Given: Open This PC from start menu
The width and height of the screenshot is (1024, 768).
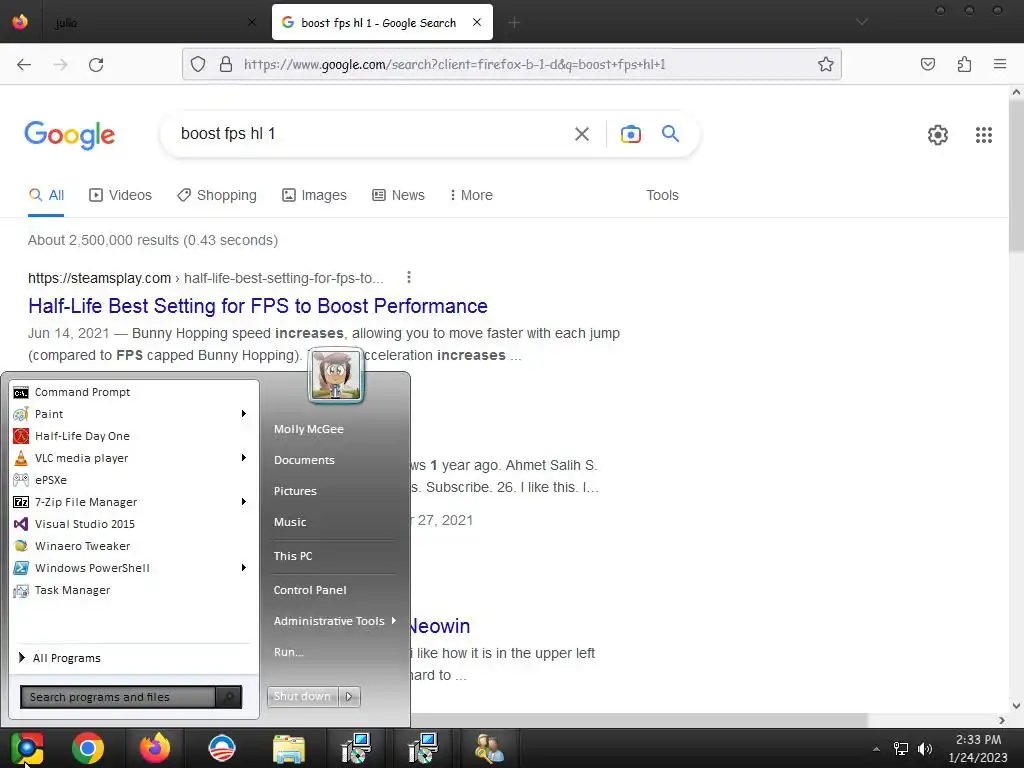Looking at the screenshot, I should pyautogui.click(x=293, y=556).
